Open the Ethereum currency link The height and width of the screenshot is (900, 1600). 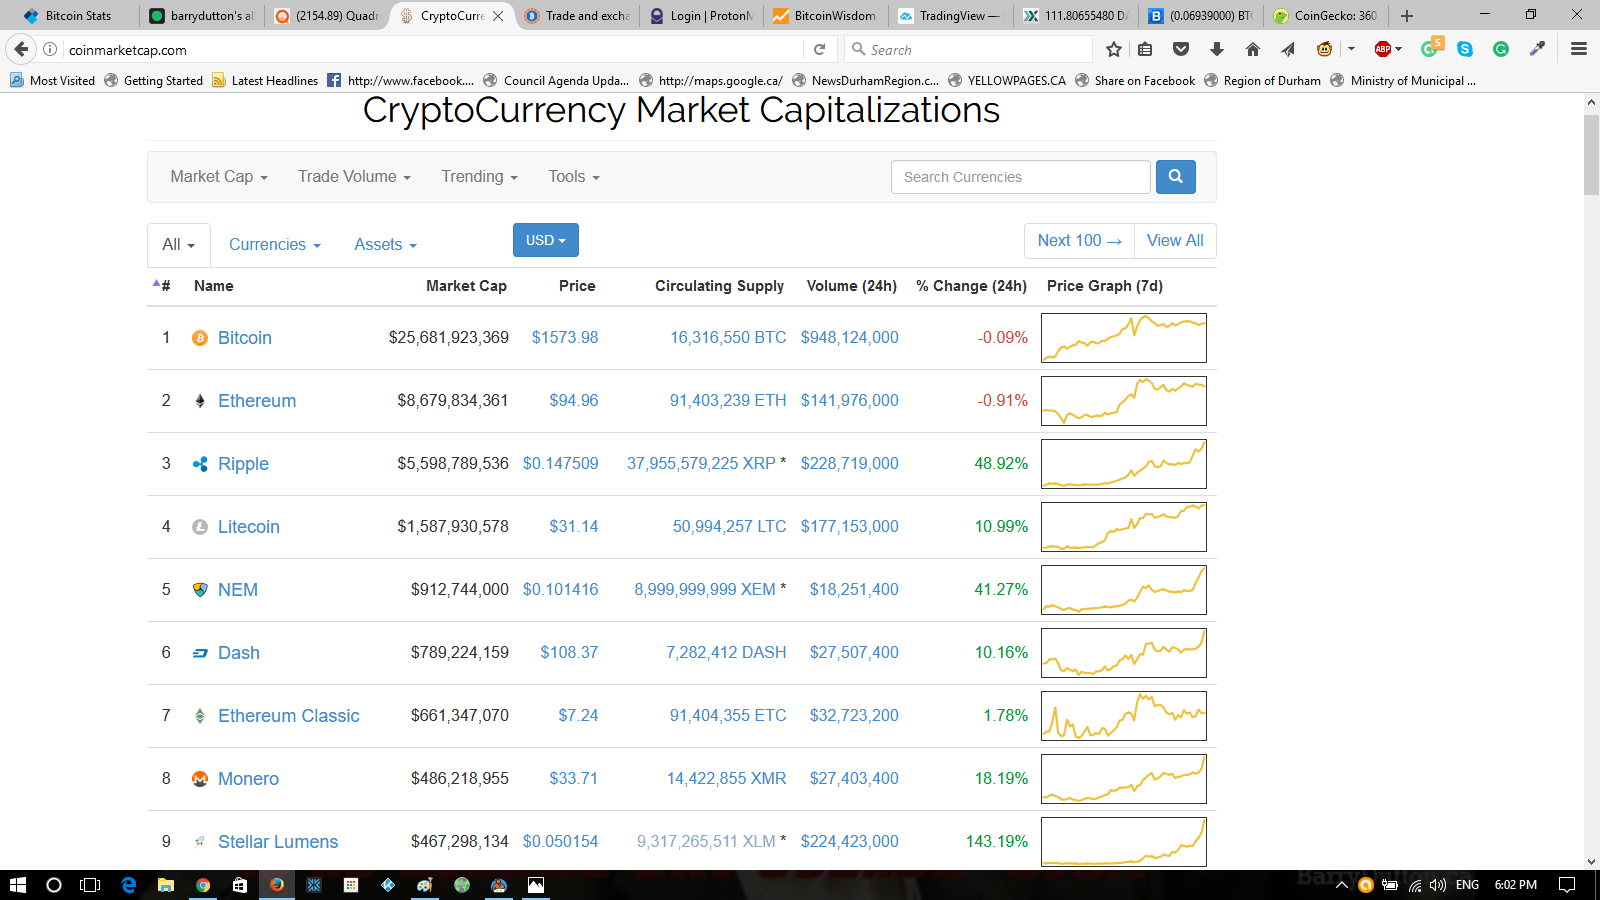[x=257, y=401]
